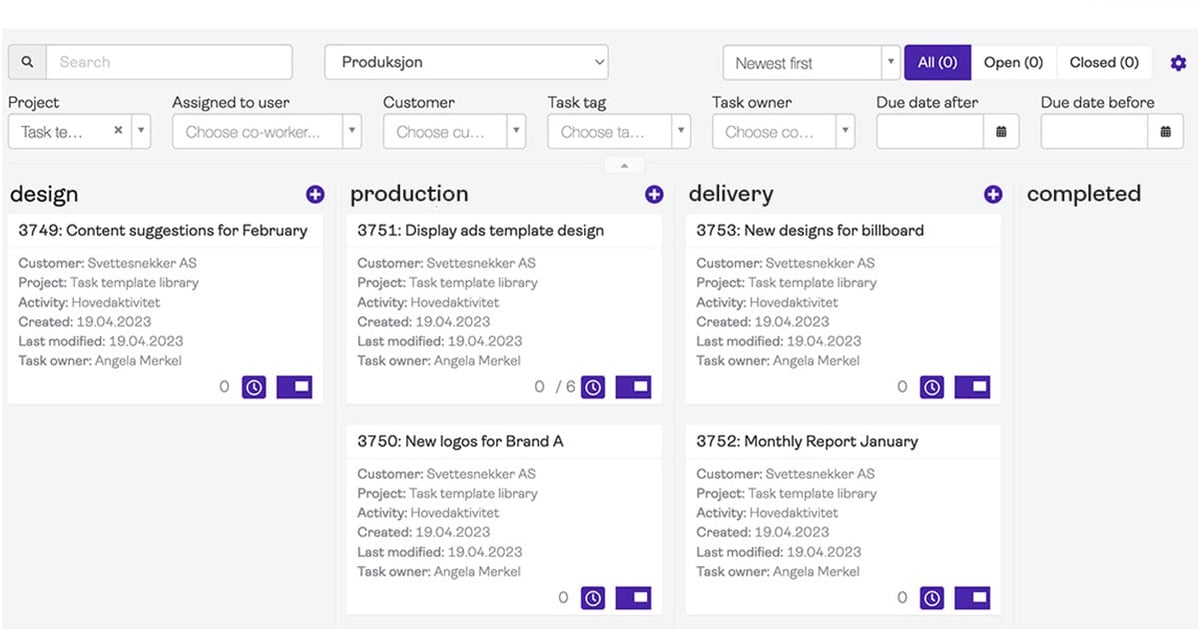Open the Customer filter dropdown

click(x=455, y=131)
